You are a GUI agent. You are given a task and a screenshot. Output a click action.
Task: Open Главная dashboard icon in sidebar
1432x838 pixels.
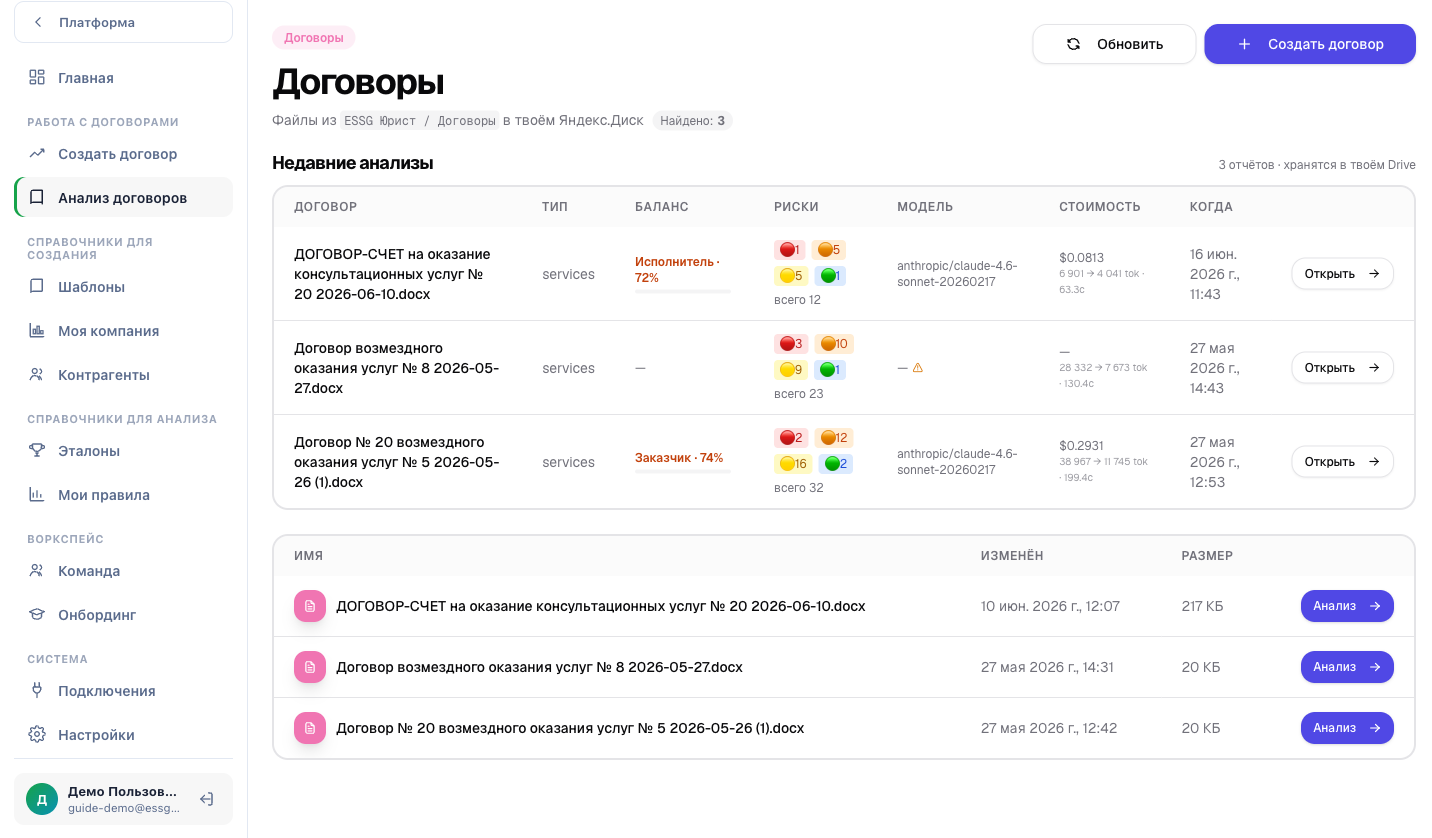tap(37, 77)
